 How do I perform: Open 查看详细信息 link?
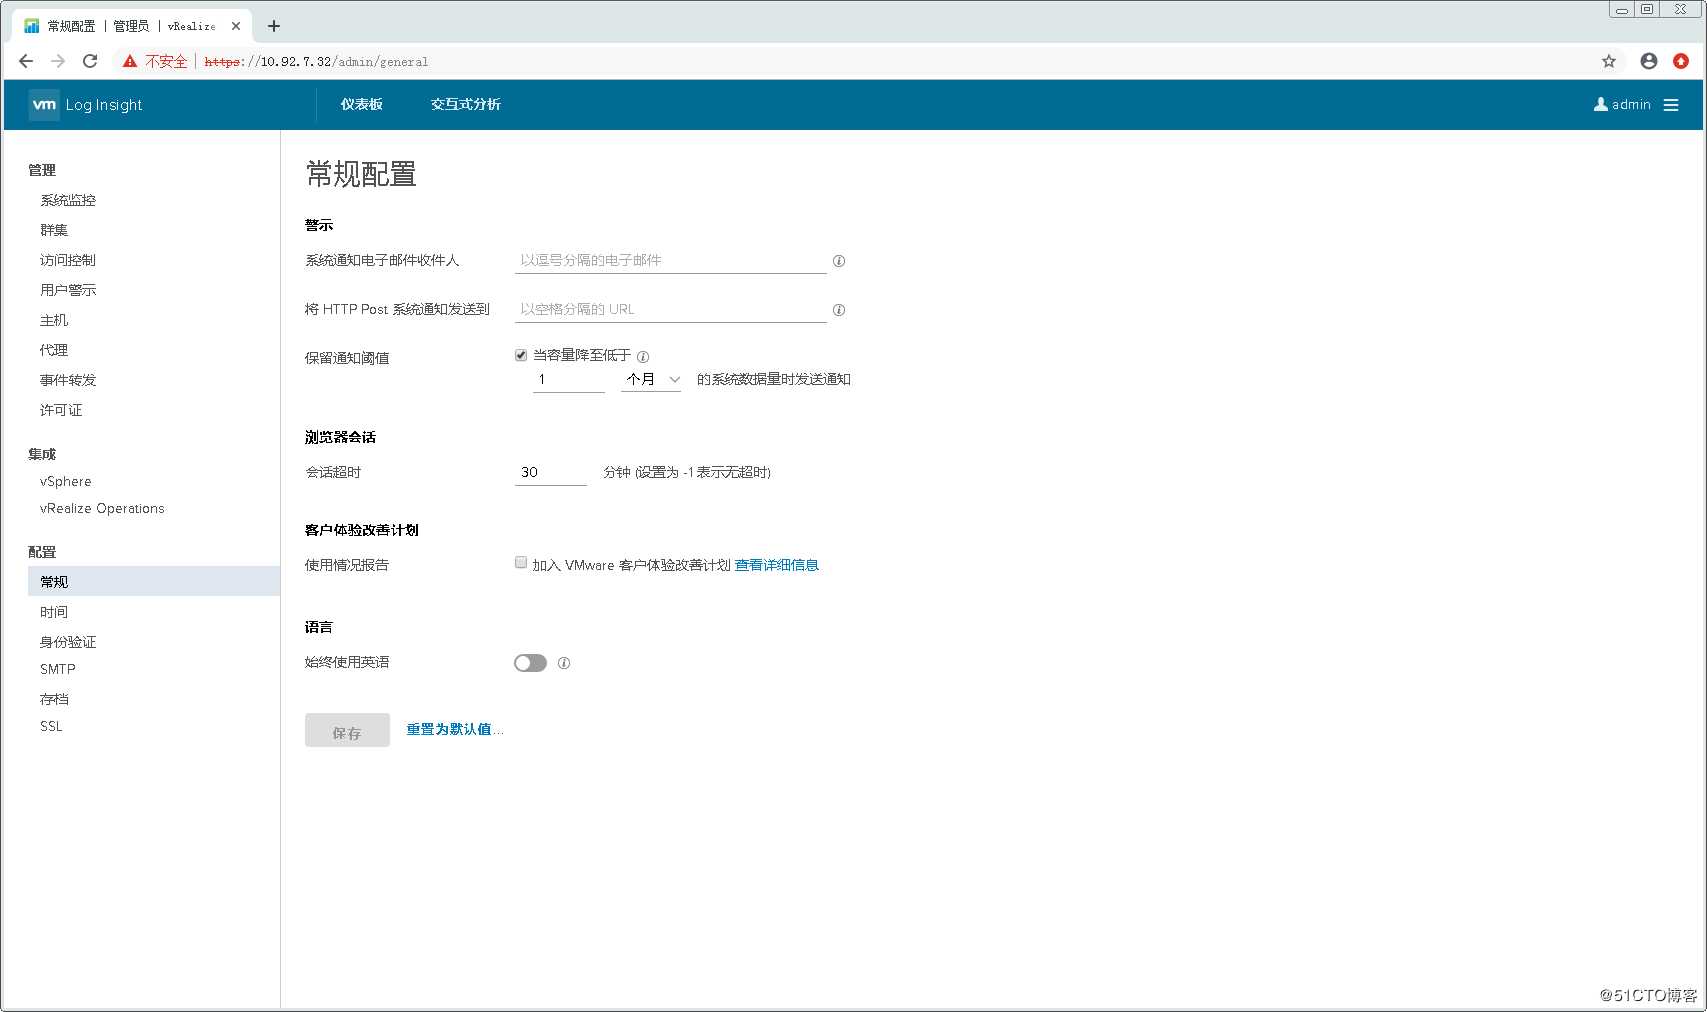[x=777, y=565]
